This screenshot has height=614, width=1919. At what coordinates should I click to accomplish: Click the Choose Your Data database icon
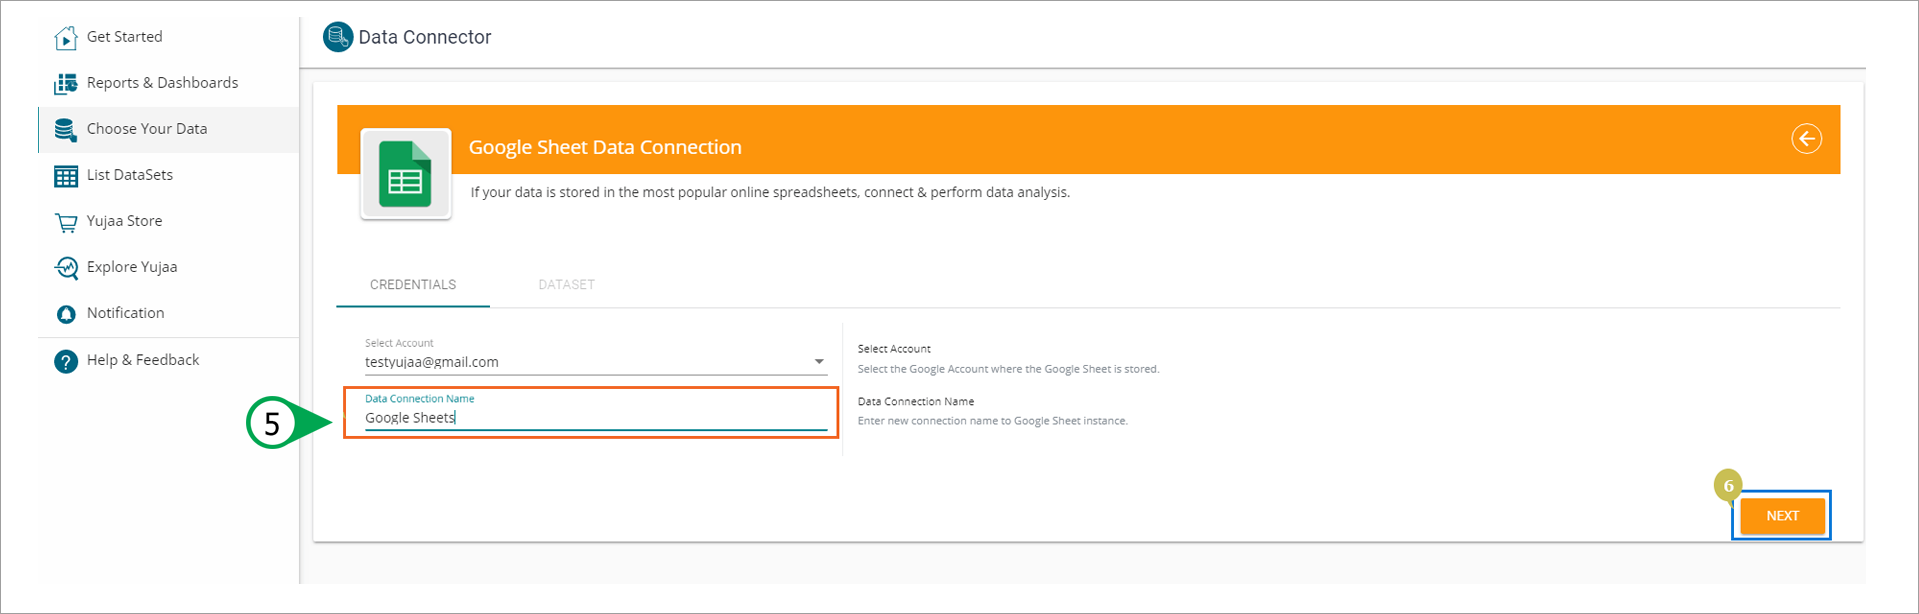pyautogui.click(x=66, y=130)
